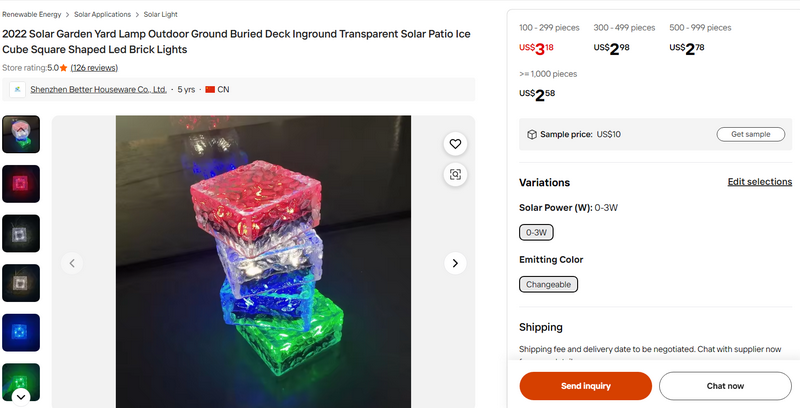Click the sample price box icon
This screenshot has height=408, width=800.
pos(532,134)
